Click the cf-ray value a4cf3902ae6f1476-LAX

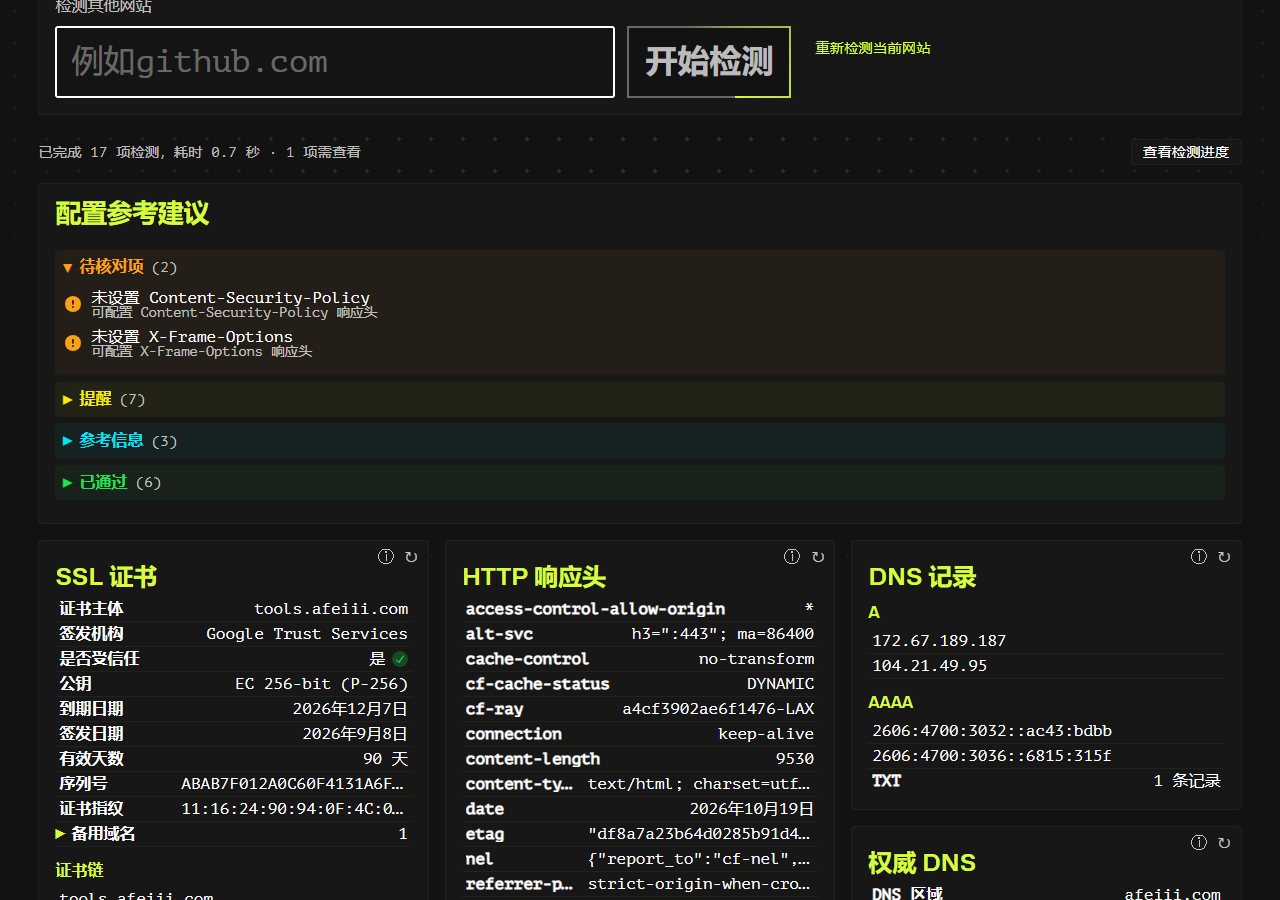coord(718,709)
